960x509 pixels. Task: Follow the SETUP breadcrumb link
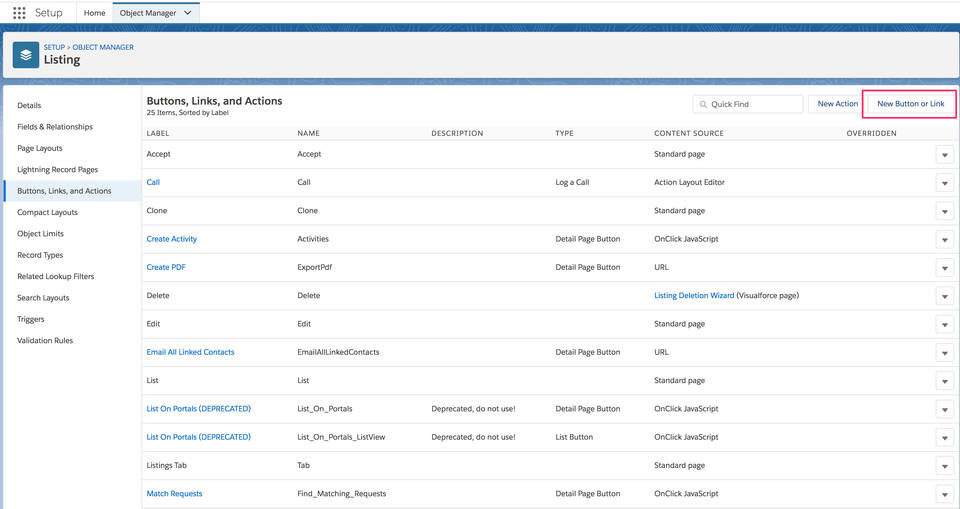(54, 47)
